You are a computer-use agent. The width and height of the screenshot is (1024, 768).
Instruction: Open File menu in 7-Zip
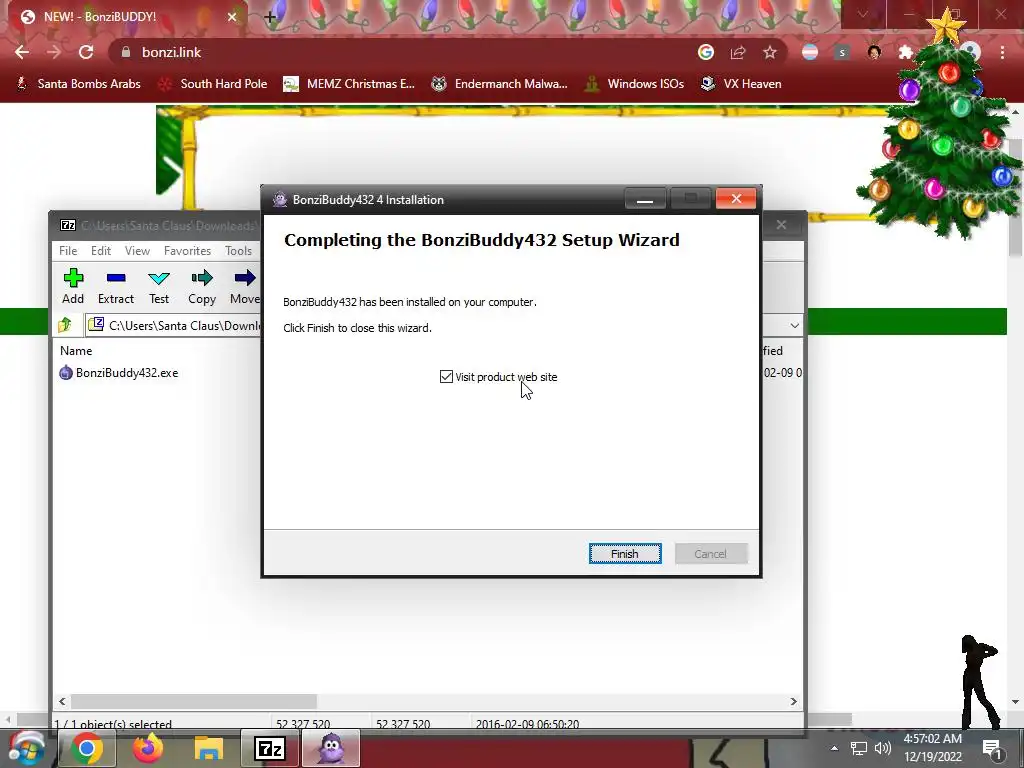pos(68,251)
